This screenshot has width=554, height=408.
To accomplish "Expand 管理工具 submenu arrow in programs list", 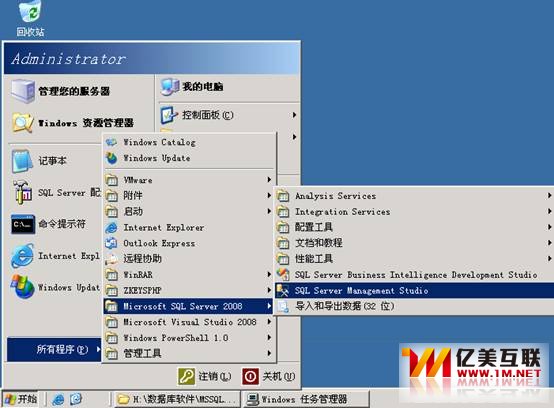I will pyautogui.click(x=269, y=353).
